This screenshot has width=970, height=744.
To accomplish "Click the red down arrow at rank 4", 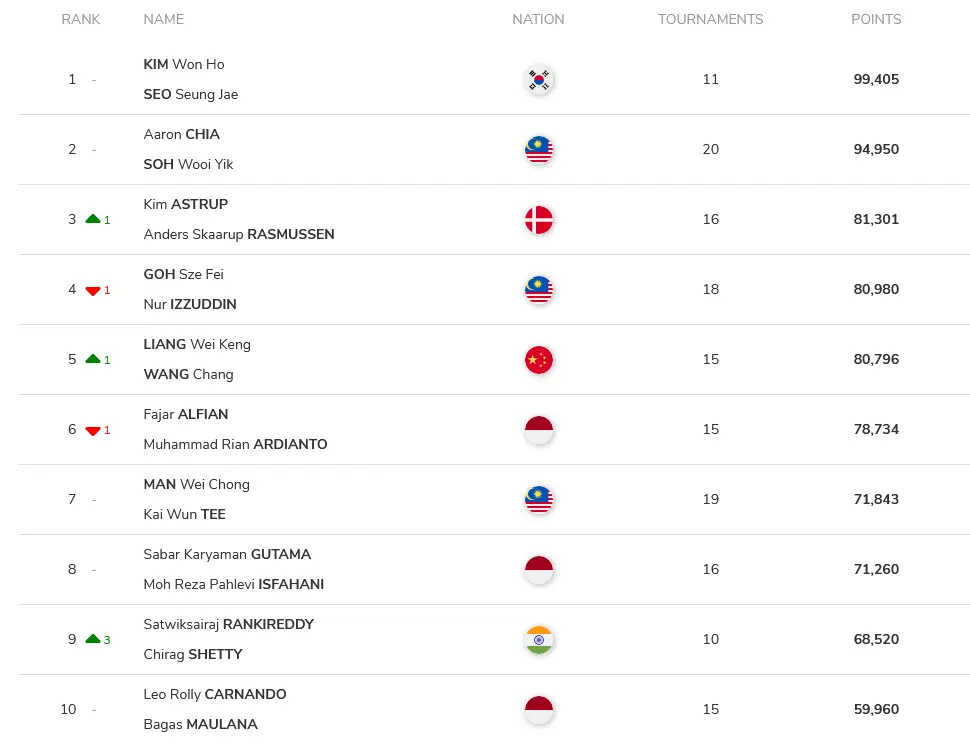I will [93, 291].
